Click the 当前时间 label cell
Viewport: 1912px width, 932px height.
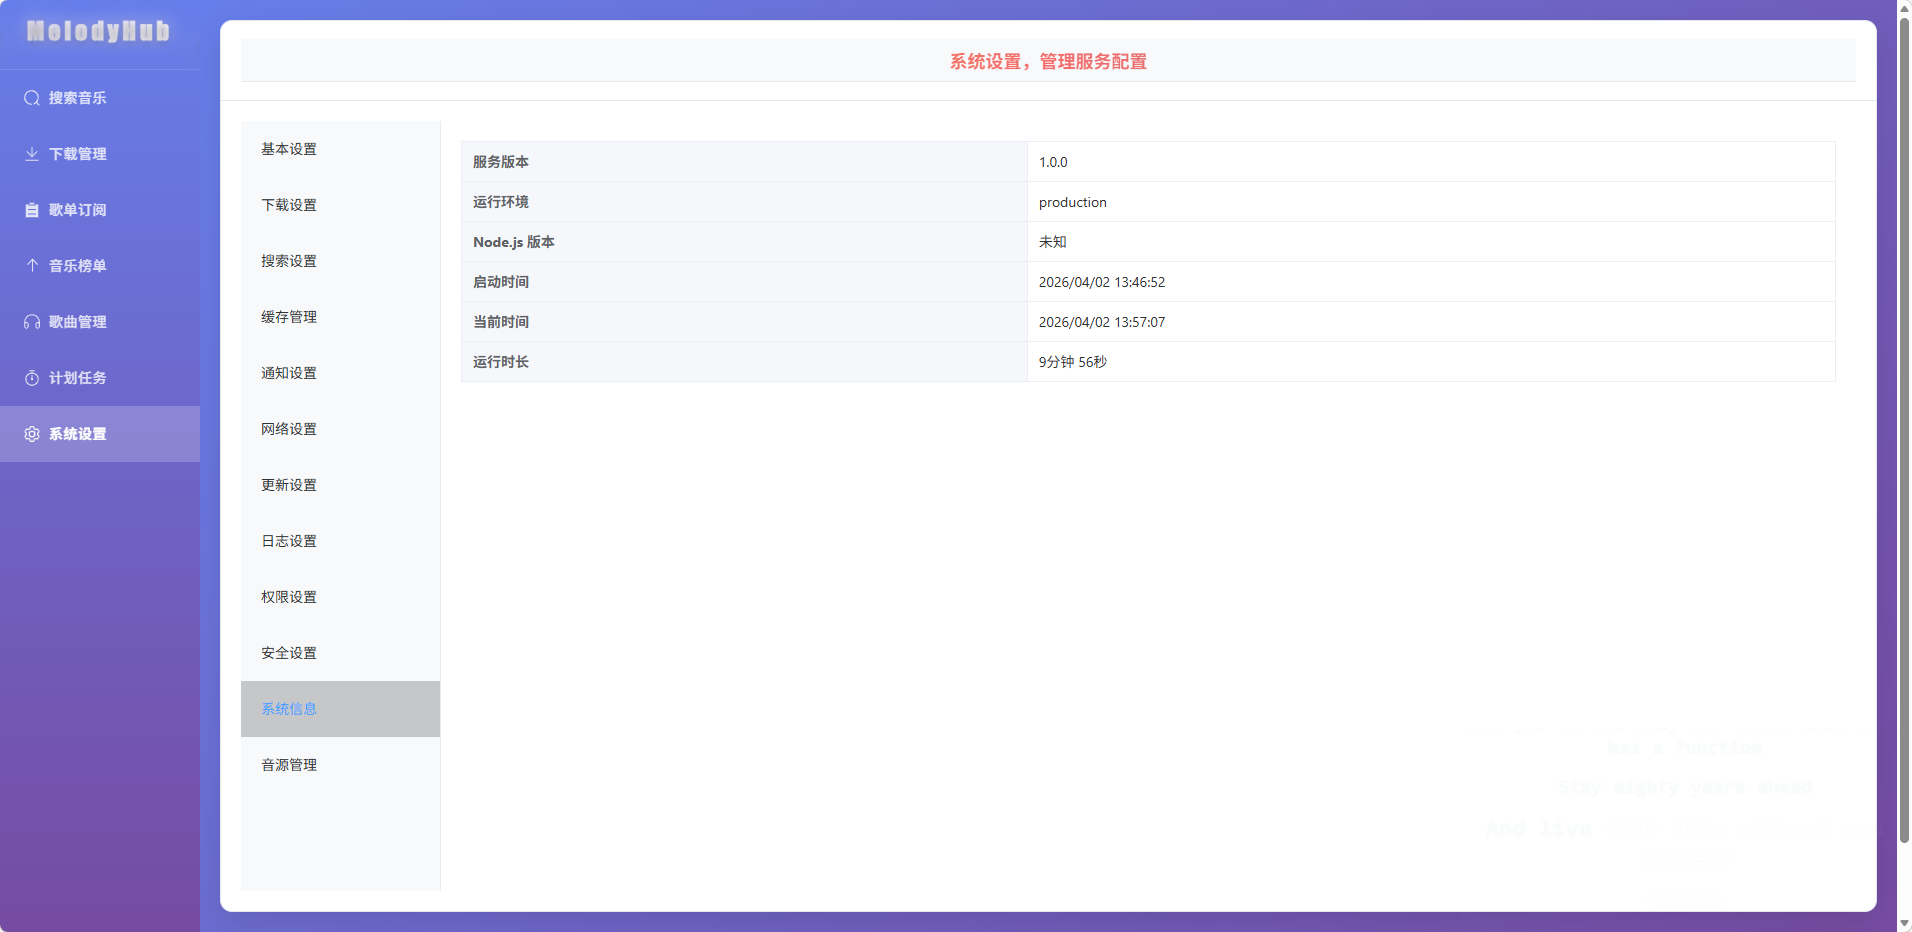744,322
